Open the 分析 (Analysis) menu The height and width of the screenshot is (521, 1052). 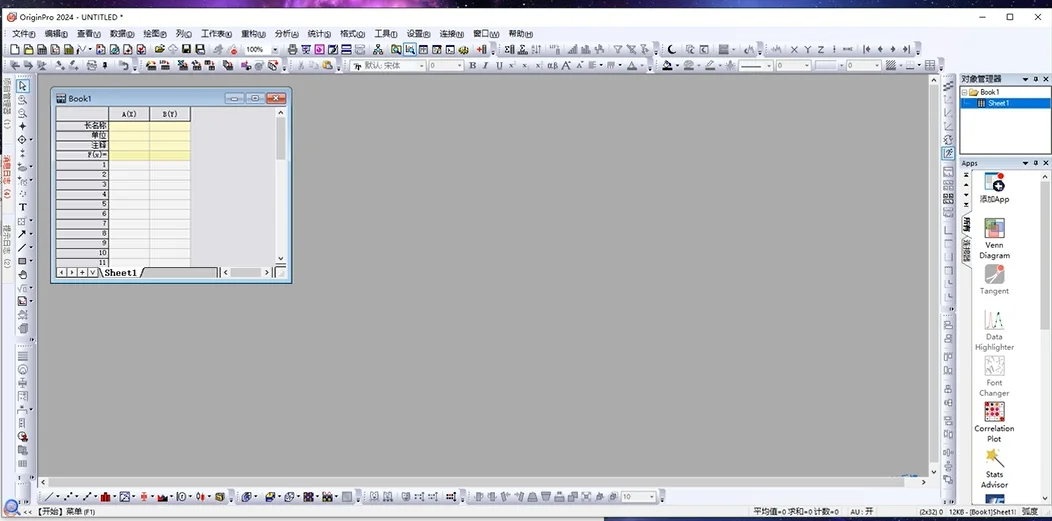[285, 34]
